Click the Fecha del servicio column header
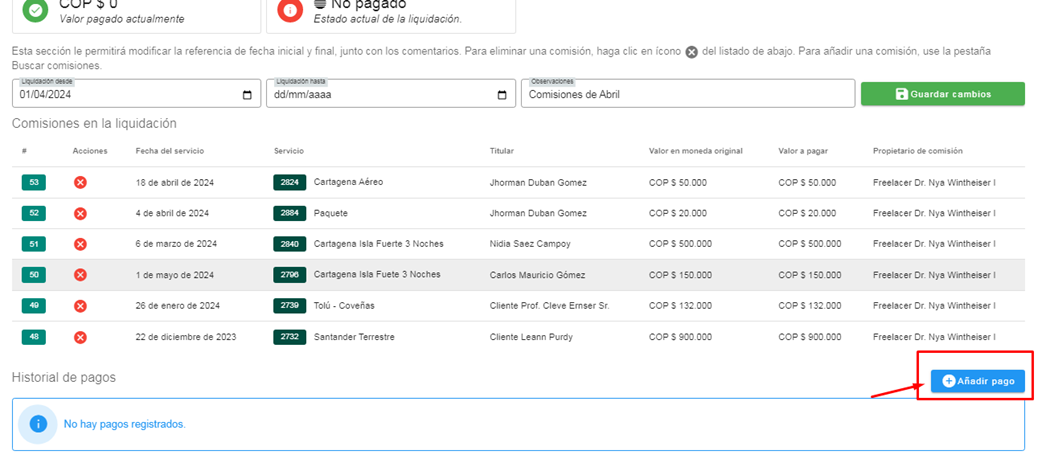This screenshot has width=1050, height=463. tap(170, 151)
